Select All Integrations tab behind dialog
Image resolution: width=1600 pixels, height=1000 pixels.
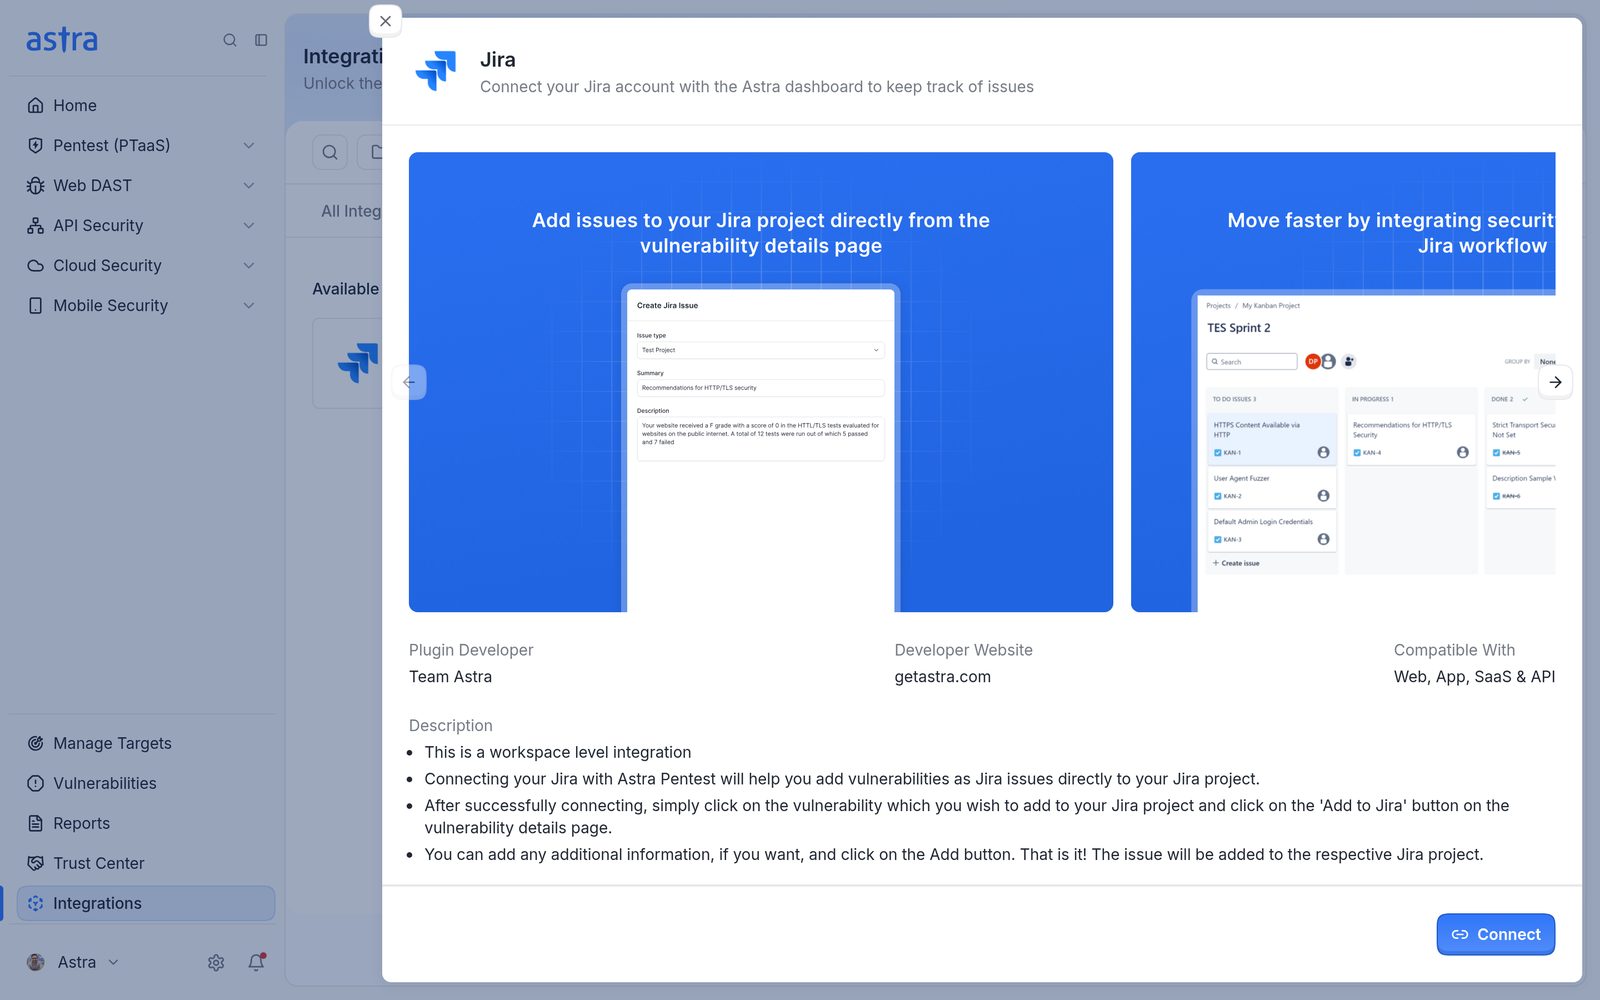tap(351, 211)
